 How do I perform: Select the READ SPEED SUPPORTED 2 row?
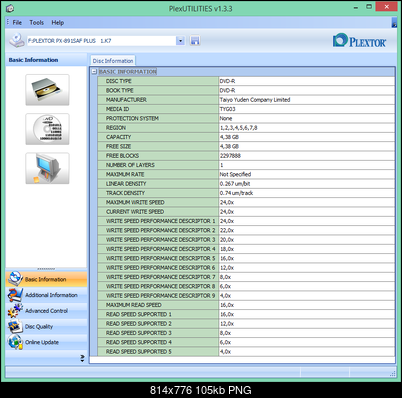point(246,324)
